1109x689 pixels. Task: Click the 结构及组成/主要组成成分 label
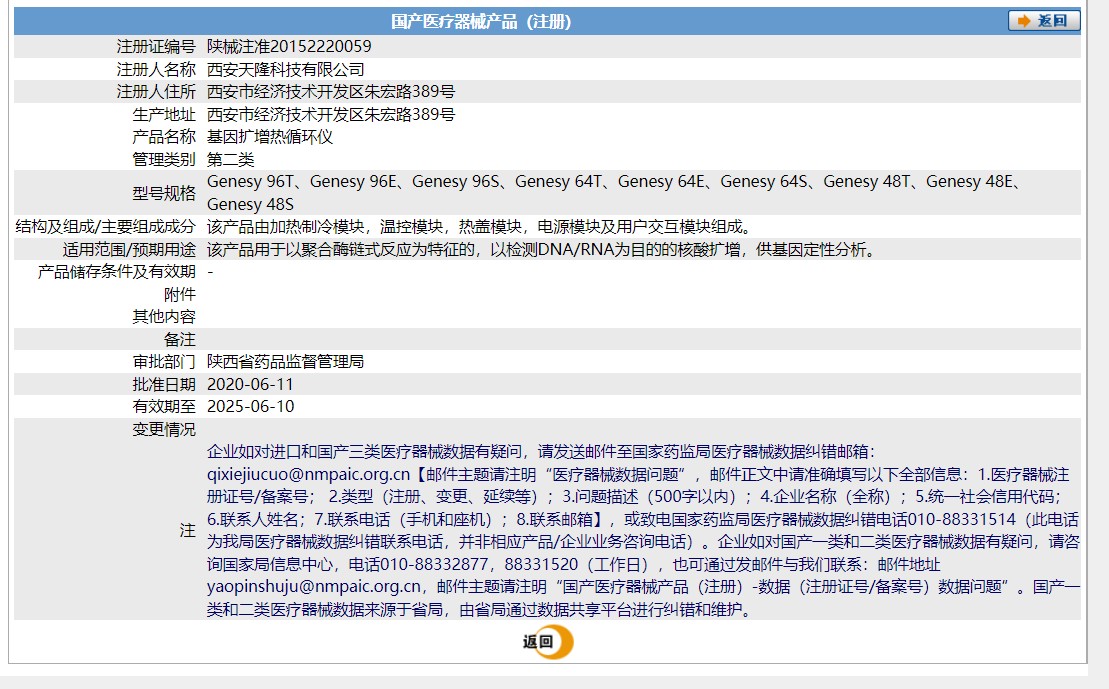click(105, 227)
